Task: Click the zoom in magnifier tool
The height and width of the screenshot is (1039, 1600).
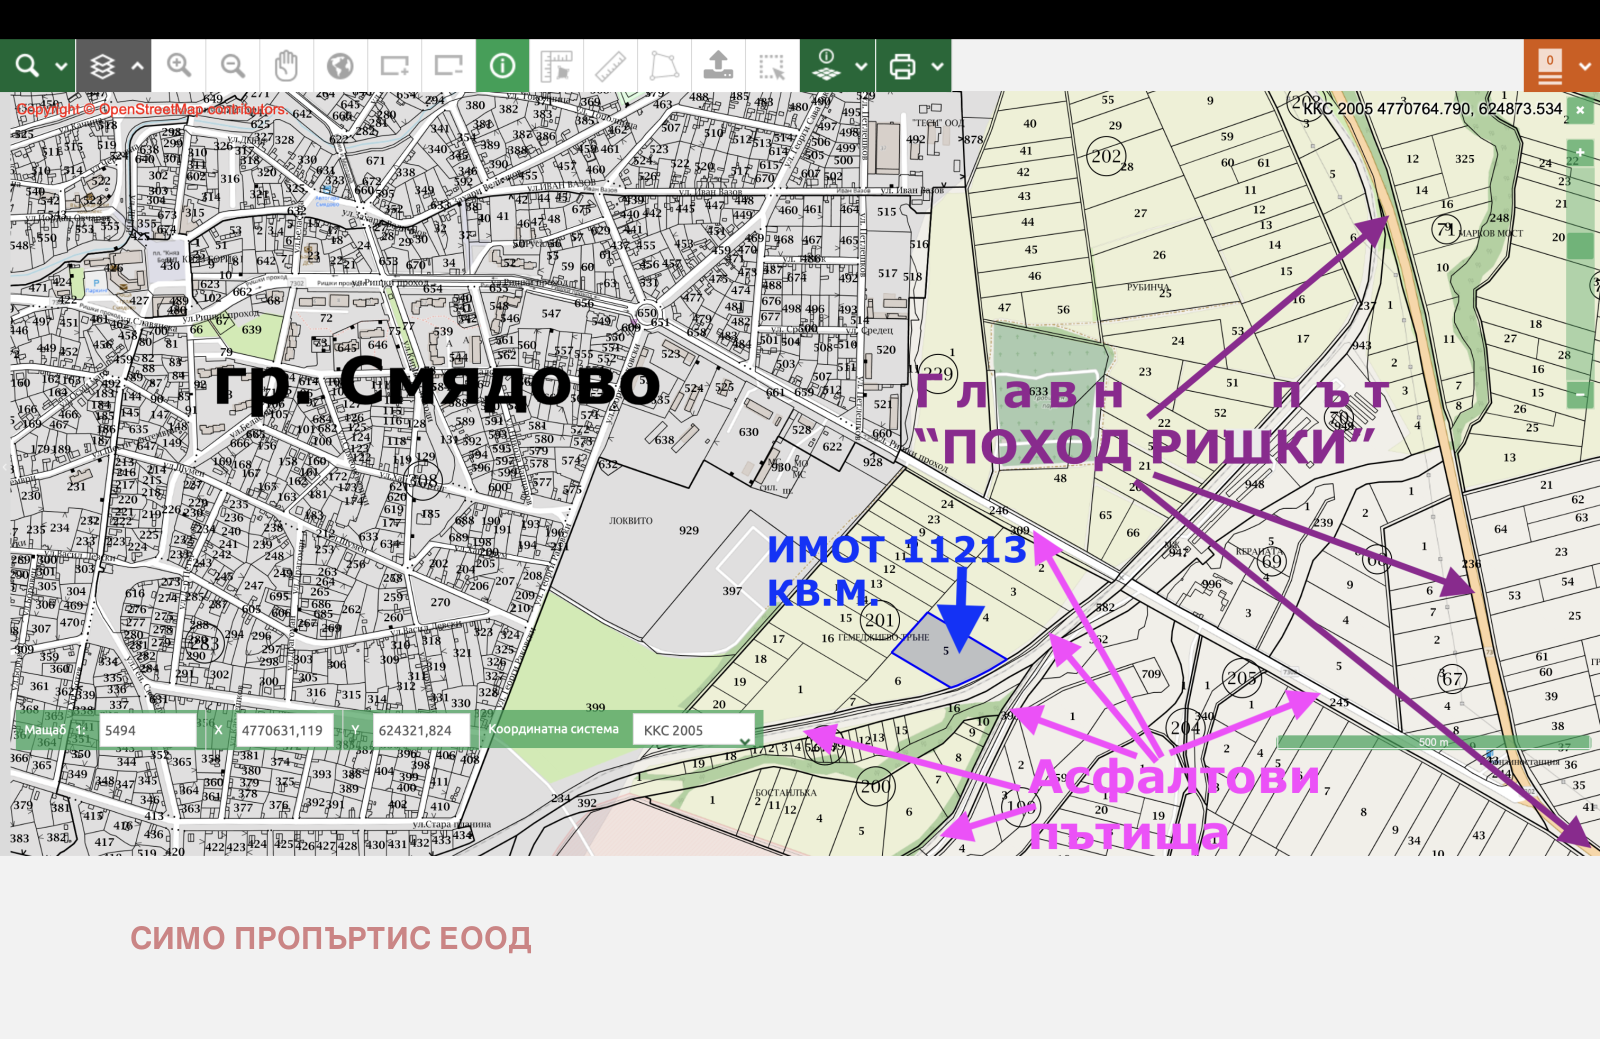Action: 179,66
